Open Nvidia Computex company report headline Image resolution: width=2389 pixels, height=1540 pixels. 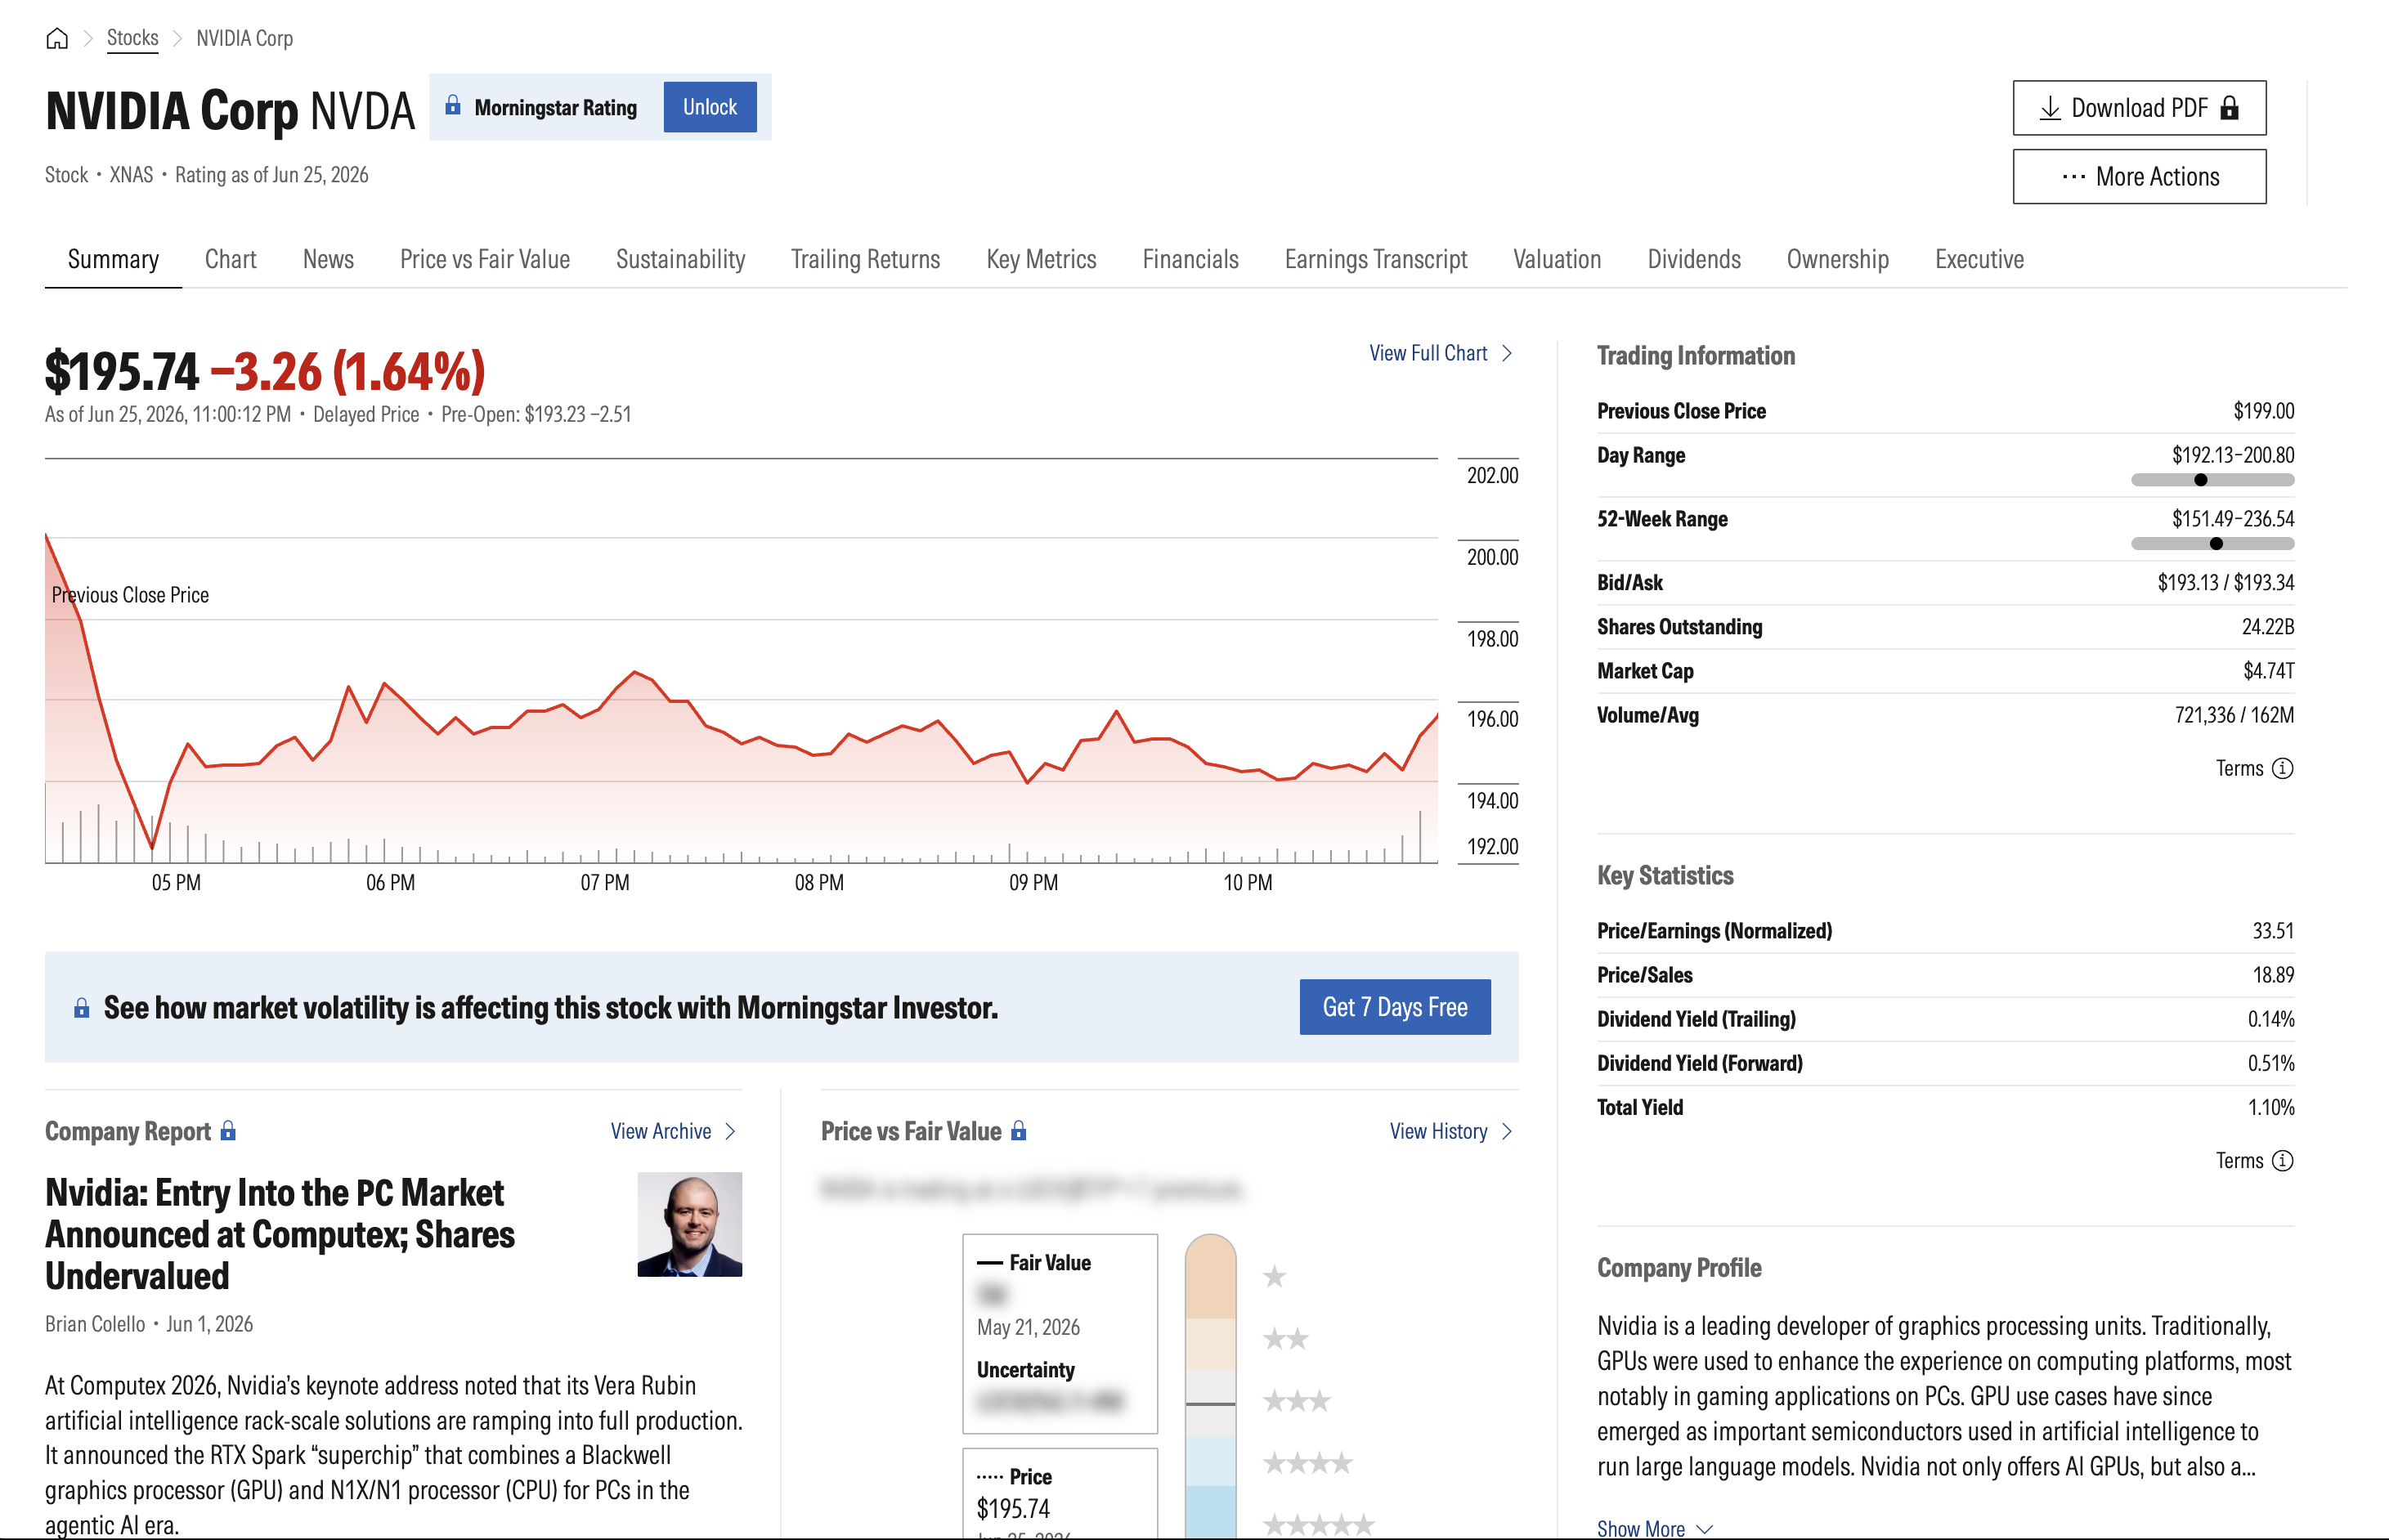(280, 1235)
